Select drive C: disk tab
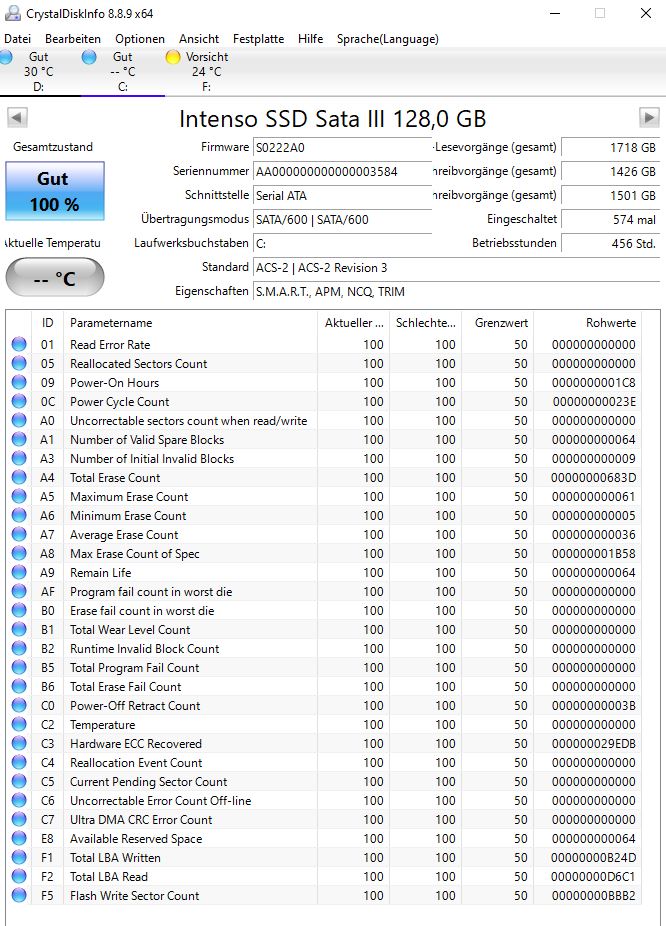The width and height of the screenshot is (666, 926). pyautogui.click(x=123, y=71)
